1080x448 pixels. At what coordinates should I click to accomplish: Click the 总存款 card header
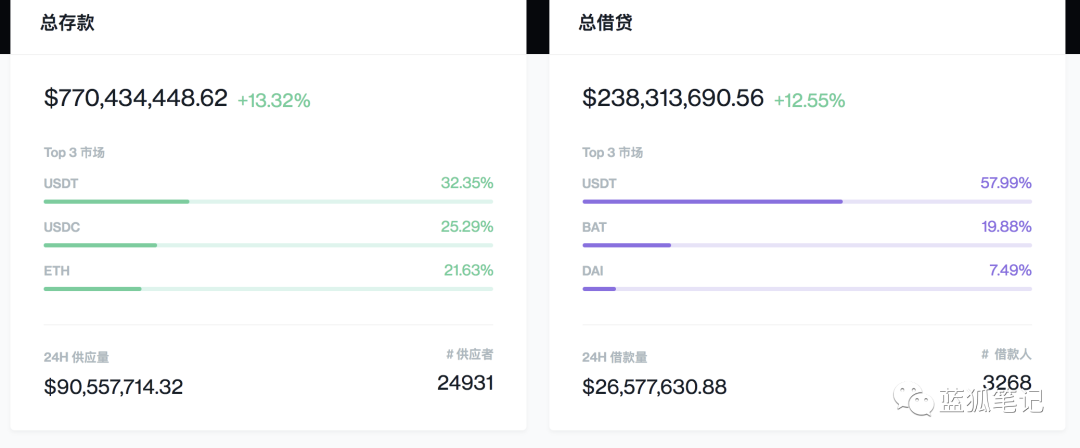[268, 25]
